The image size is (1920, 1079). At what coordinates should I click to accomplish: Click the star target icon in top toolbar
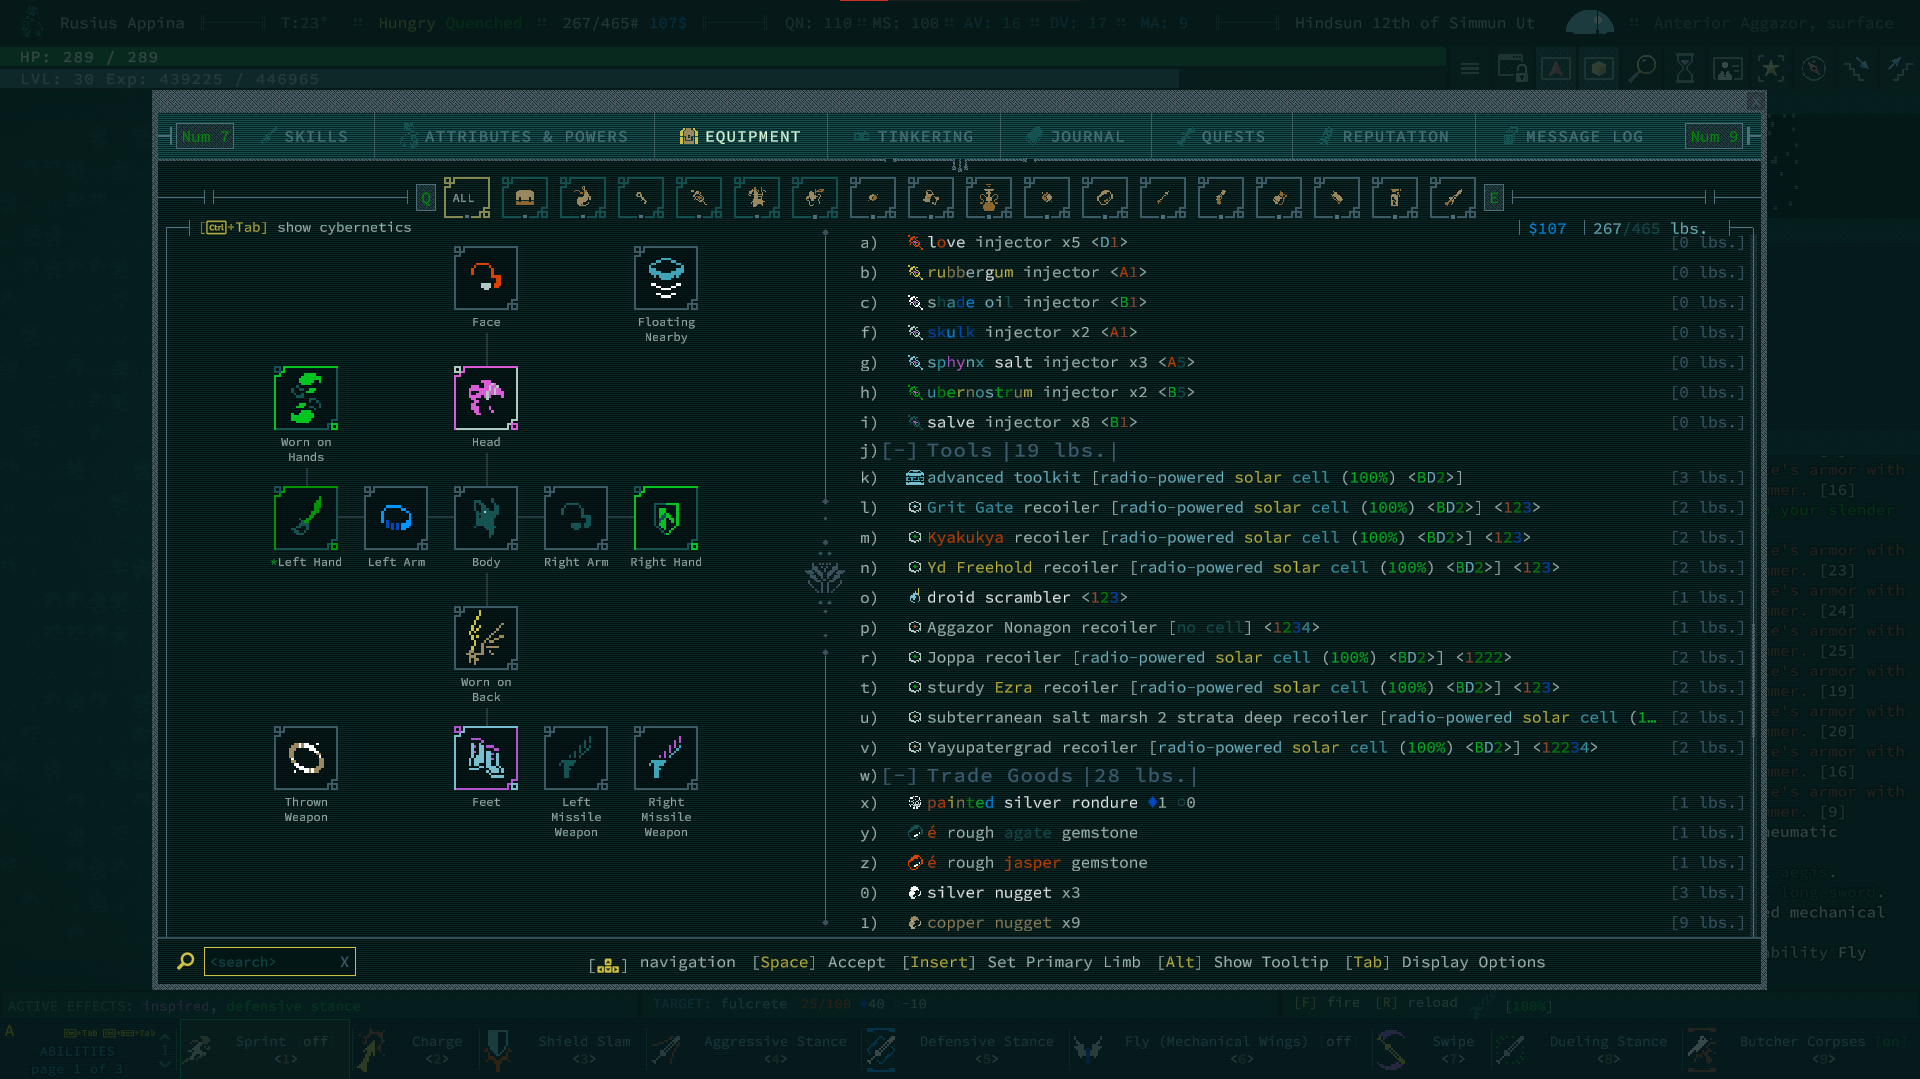[1771, 68]
